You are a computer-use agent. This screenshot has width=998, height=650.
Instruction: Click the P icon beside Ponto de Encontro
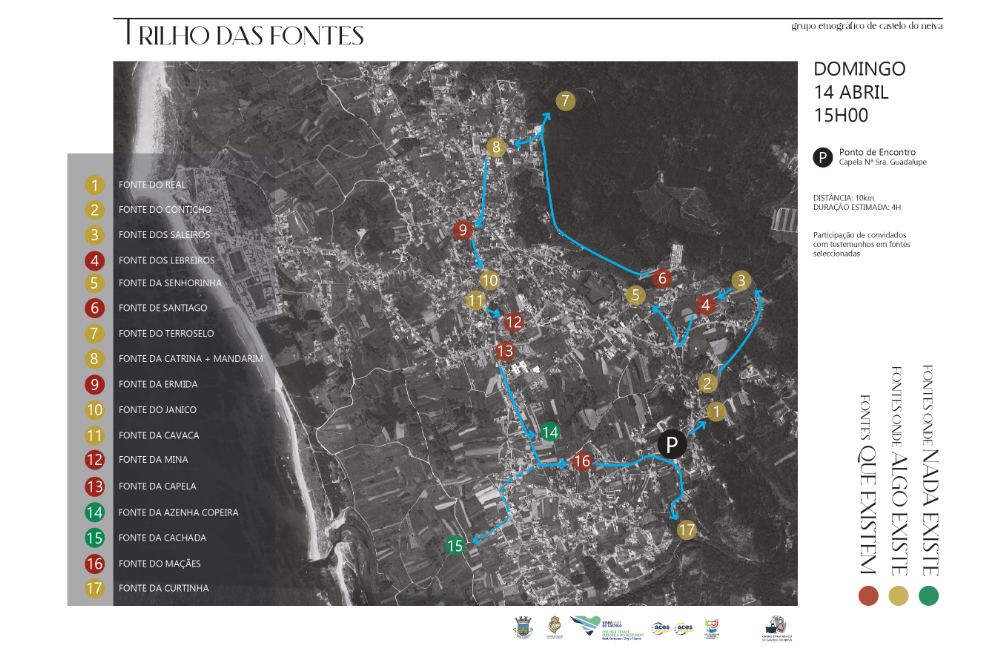pyautogui.click(x=822, y=157)
